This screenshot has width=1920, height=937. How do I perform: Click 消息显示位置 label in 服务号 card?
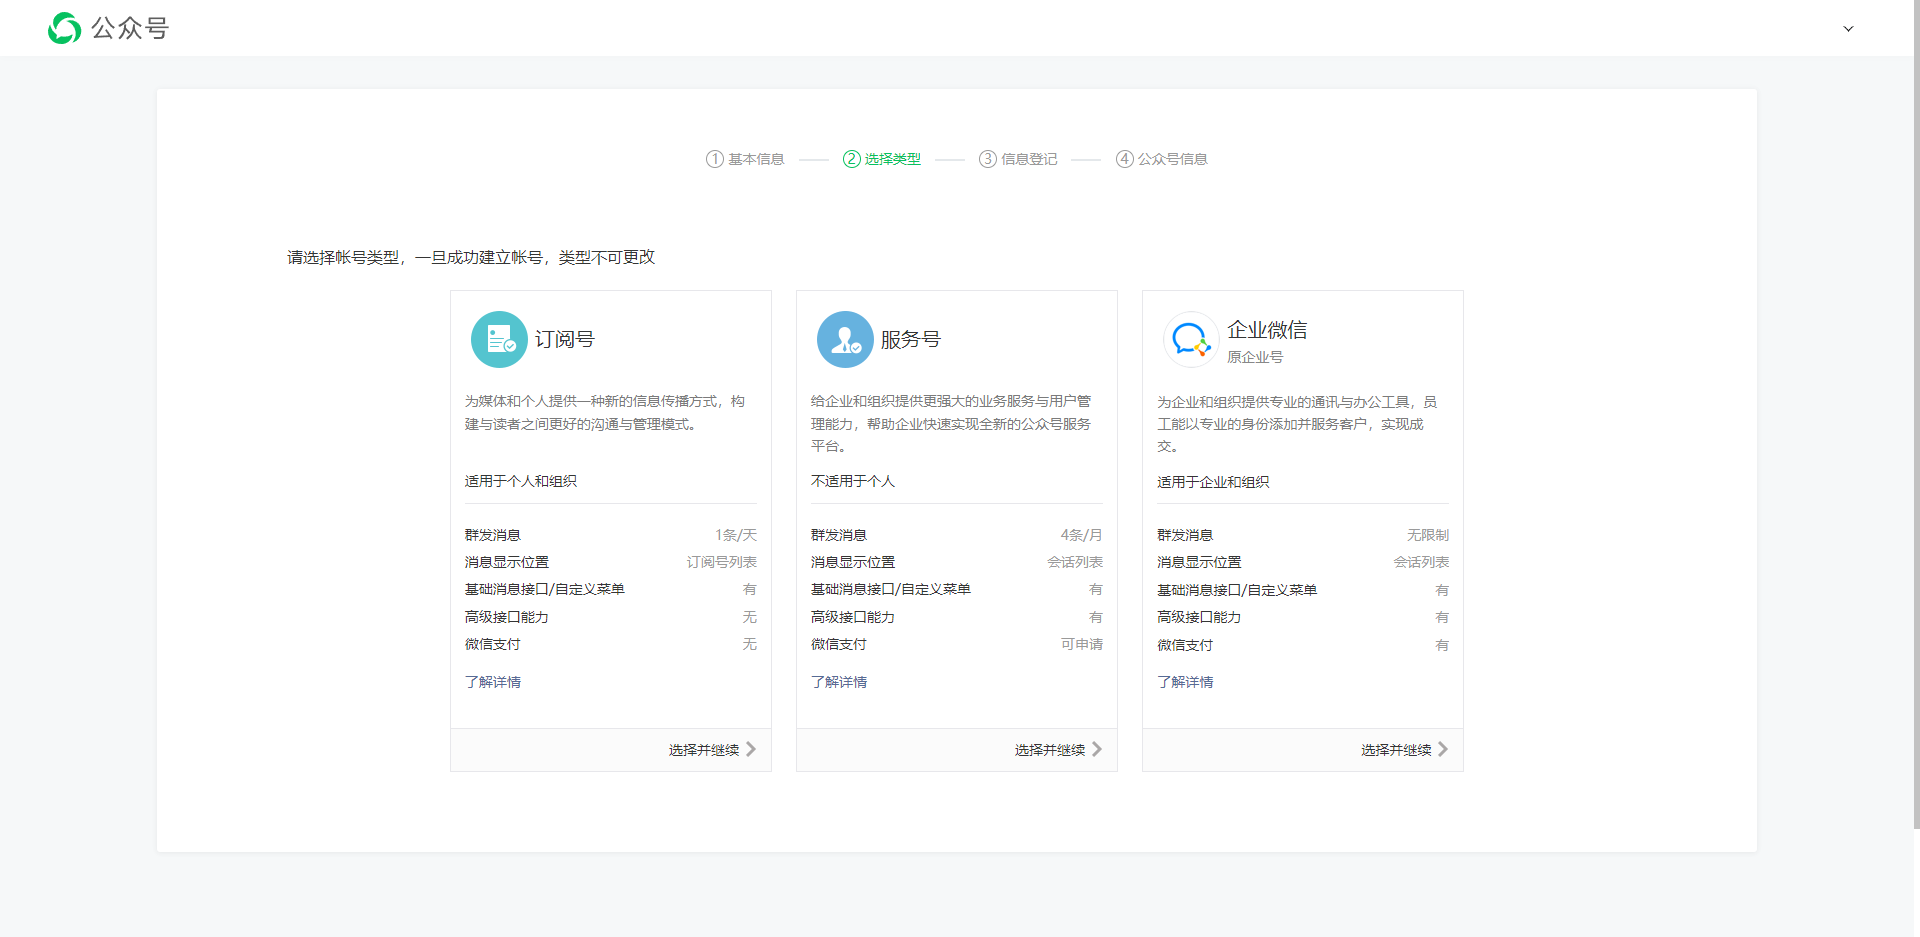(853, 562)
